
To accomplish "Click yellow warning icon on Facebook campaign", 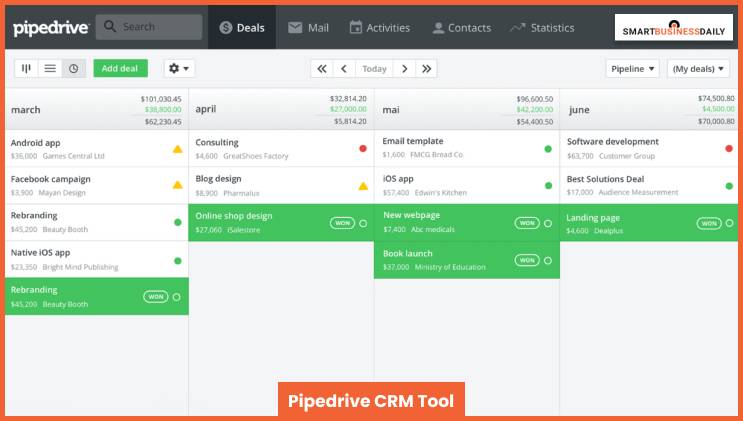I will (x=177, y=185).
